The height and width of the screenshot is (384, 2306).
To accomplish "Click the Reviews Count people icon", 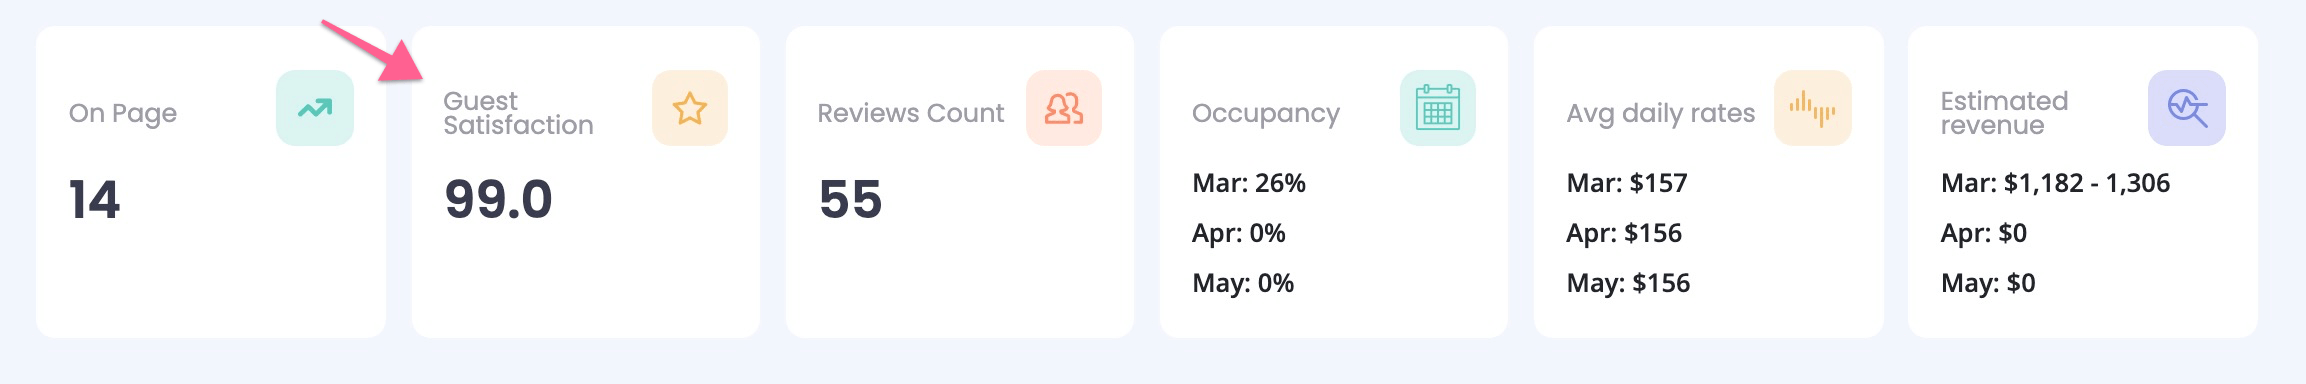I will point(1064,108).
